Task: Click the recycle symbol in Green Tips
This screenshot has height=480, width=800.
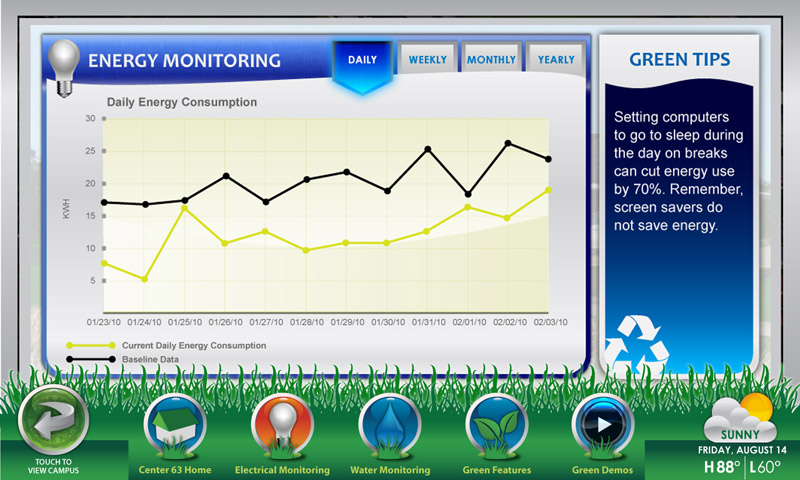Action: (x=636, y=343)
